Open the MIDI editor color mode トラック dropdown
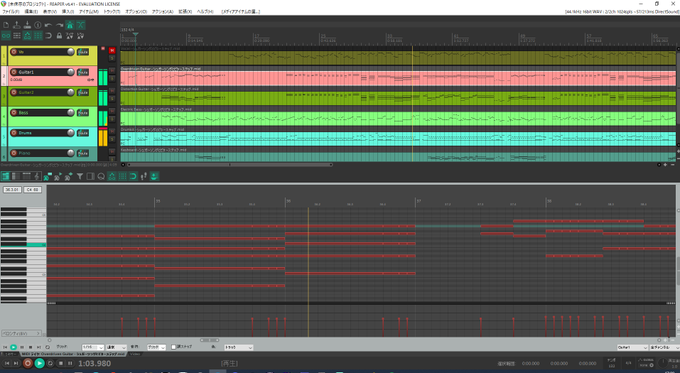 tap(238, 347)
